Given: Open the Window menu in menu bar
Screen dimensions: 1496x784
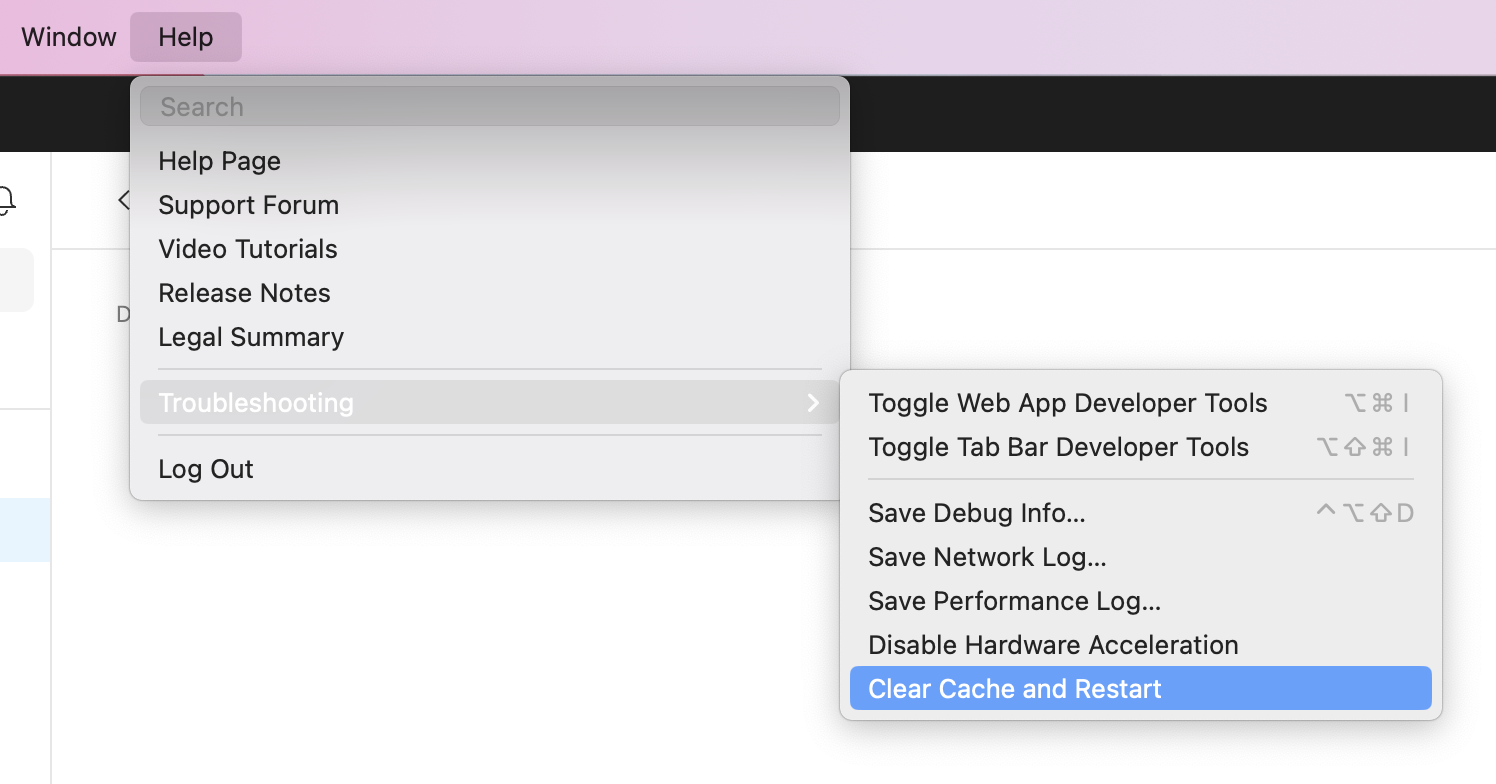Looking at the screenshot, I should [69, 37].
